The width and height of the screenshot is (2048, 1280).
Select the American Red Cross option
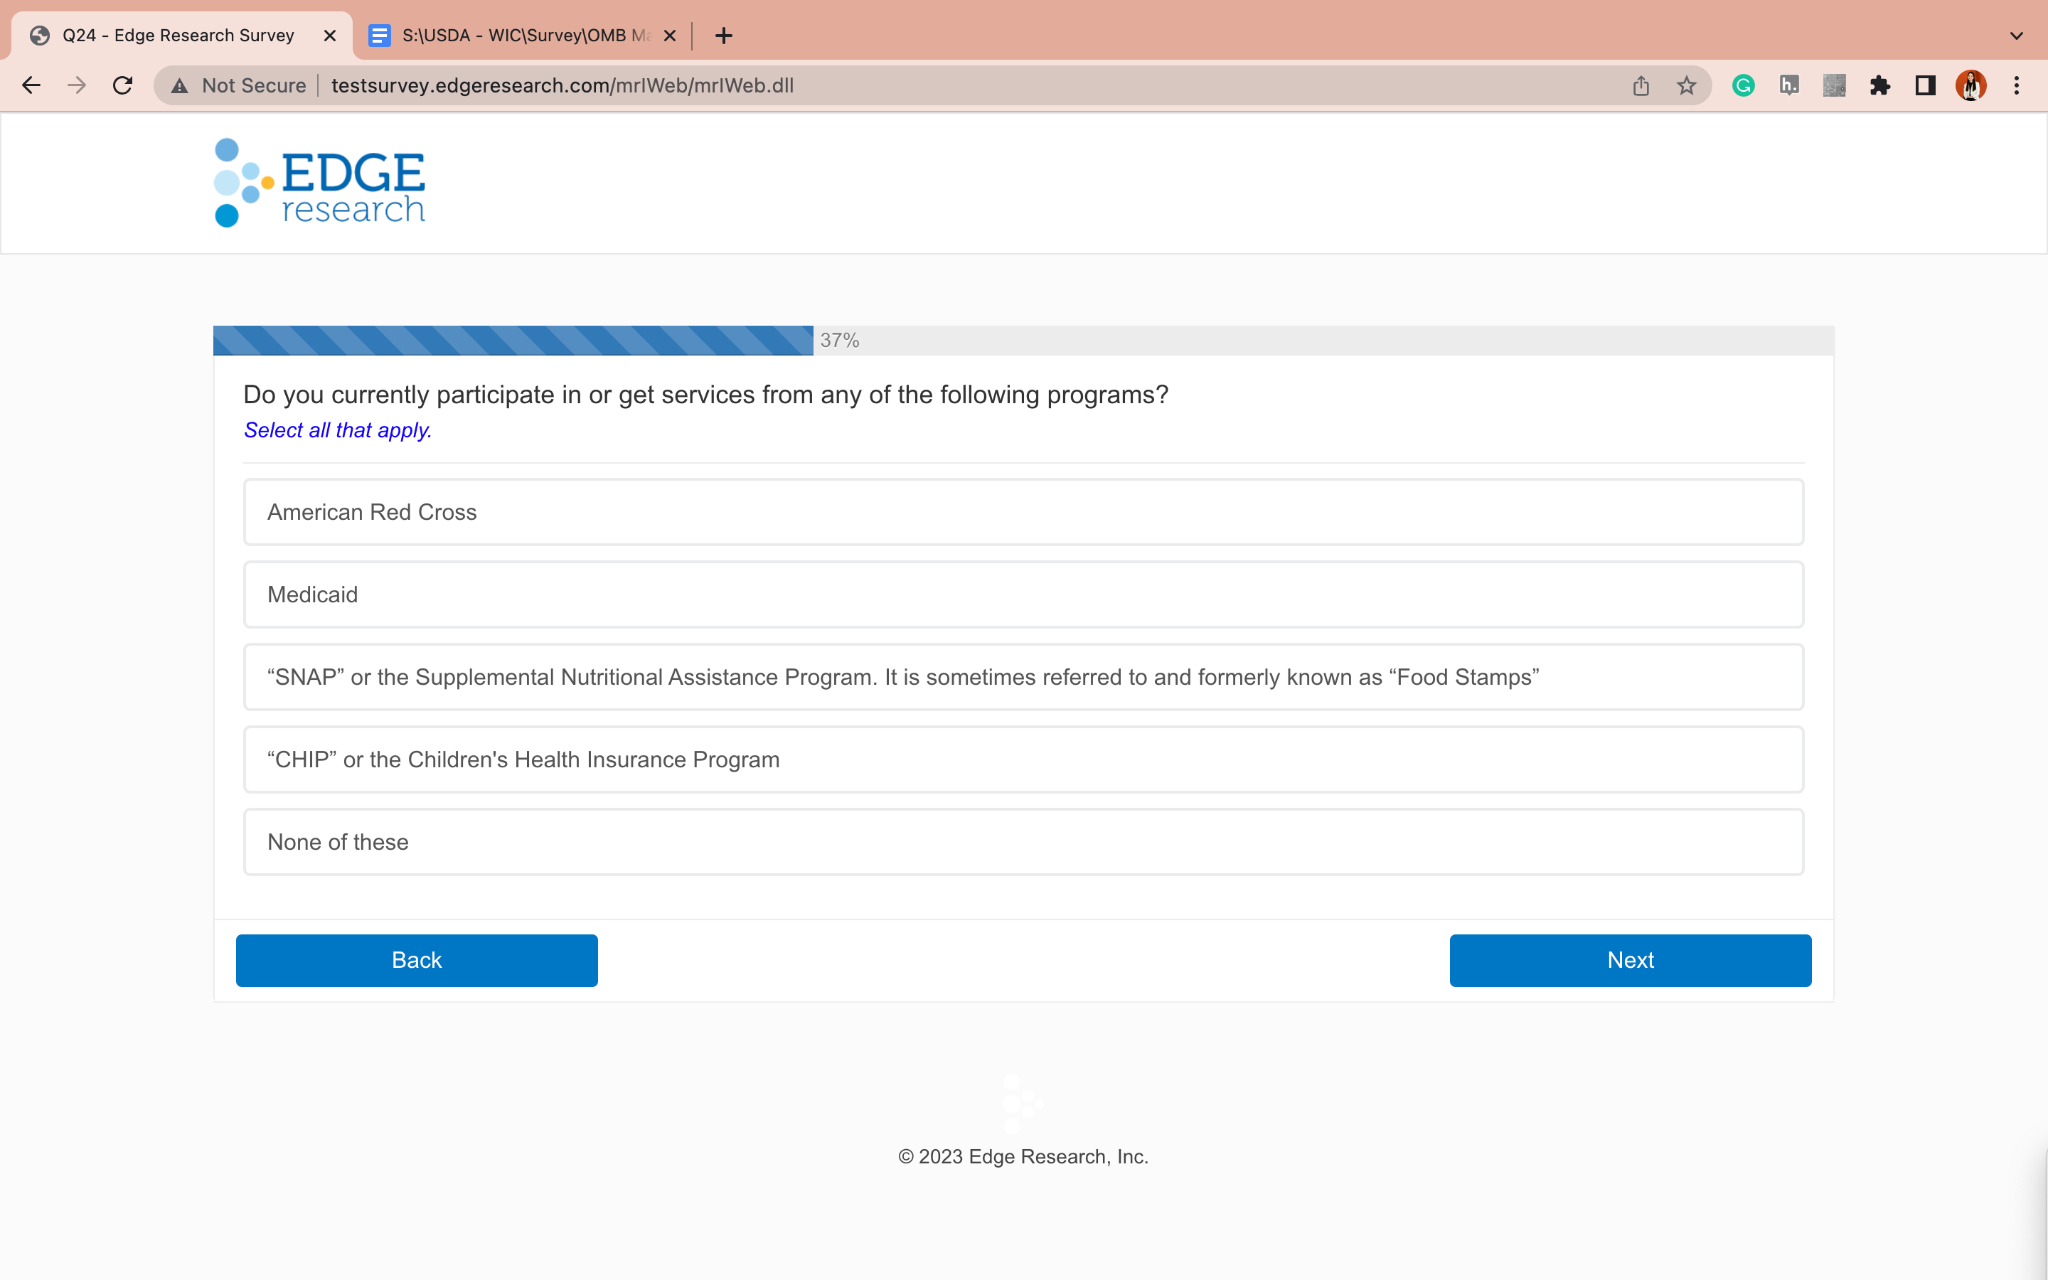point(1023,512)
